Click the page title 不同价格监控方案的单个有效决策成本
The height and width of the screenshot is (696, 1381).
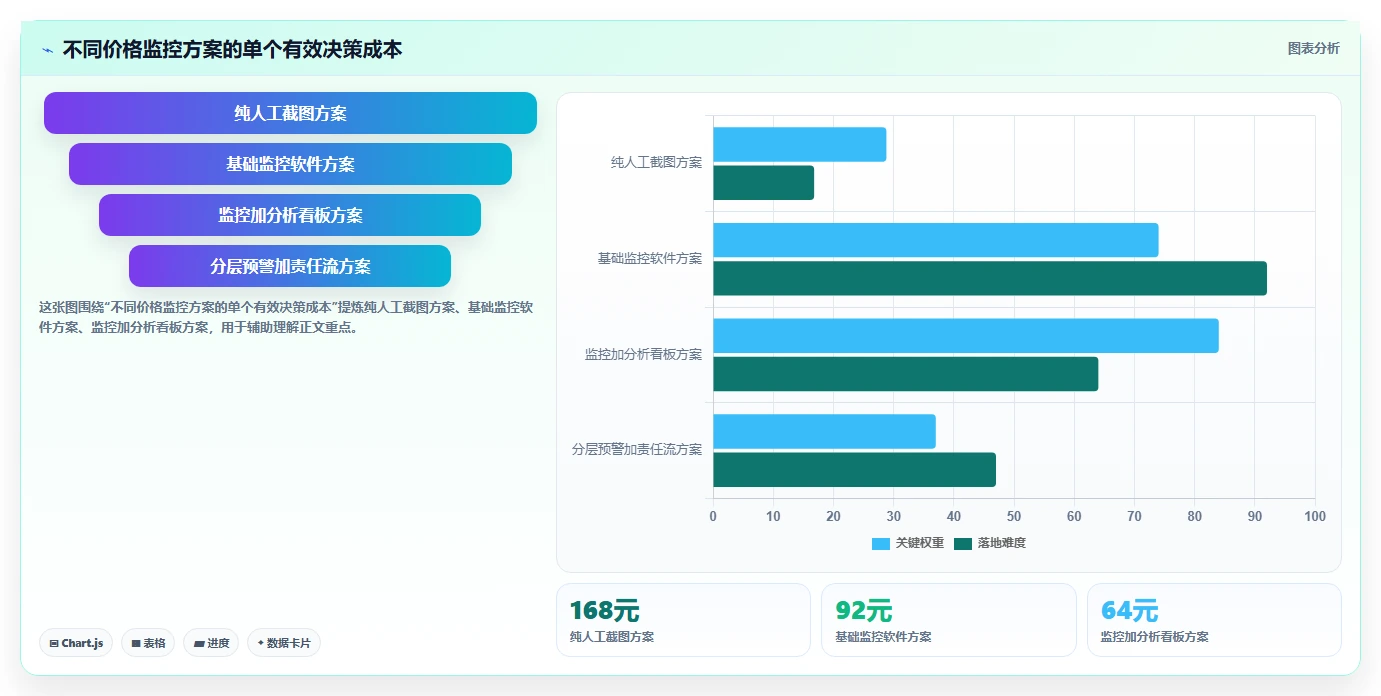tap(232, 49)
